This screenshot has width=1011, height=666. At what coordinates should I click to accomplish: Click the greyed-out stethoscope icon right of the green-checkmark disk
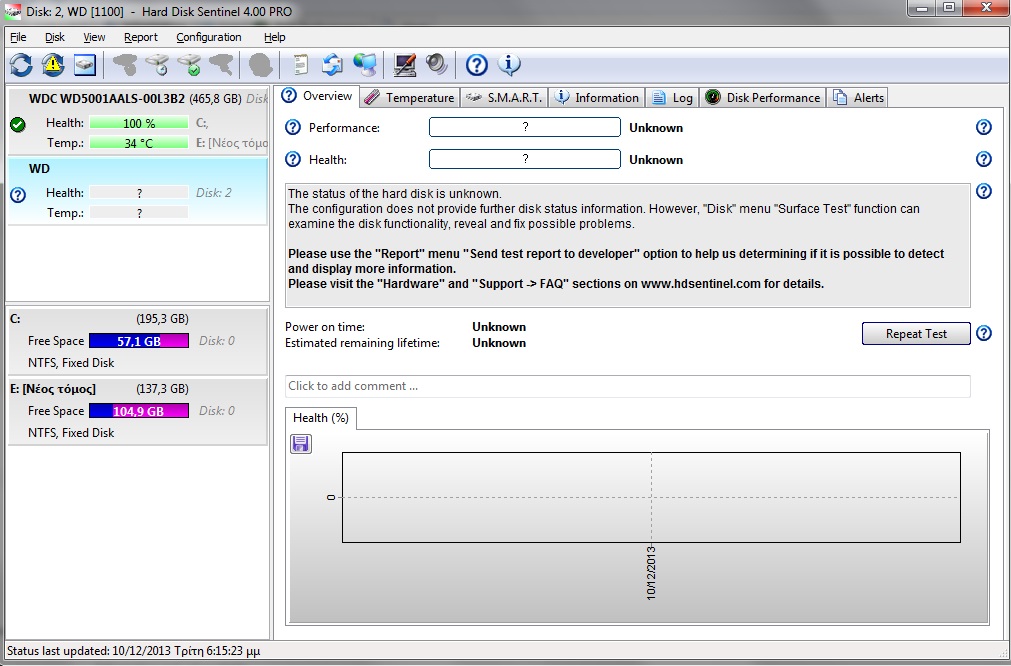click(x=221, y=64)
